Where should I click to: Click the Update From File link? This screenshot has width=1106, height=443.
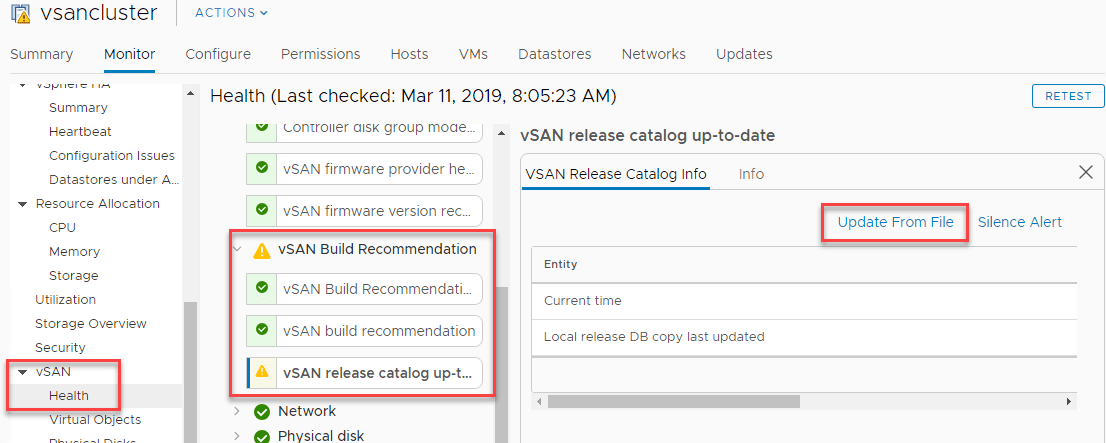tap(895, 222)
